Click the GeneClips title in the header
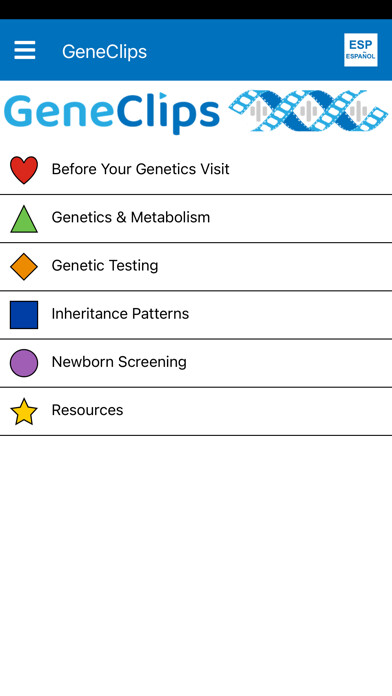The image size is (392, 696). click(x=104, y=51)
